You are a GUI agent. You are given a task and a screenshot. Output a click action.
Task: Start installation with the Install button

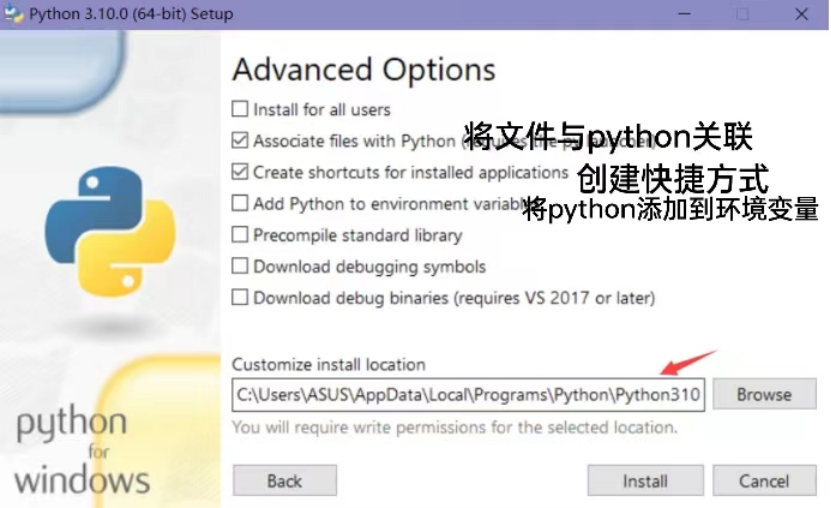[645, 480]
